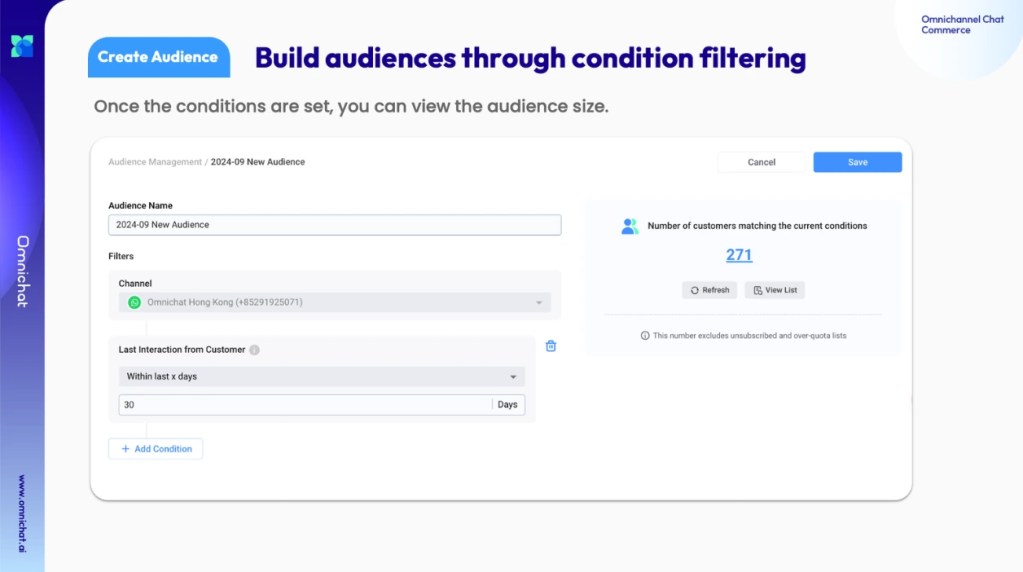Click the Omnichat vertical sidebar text

(x=23, y=271)
